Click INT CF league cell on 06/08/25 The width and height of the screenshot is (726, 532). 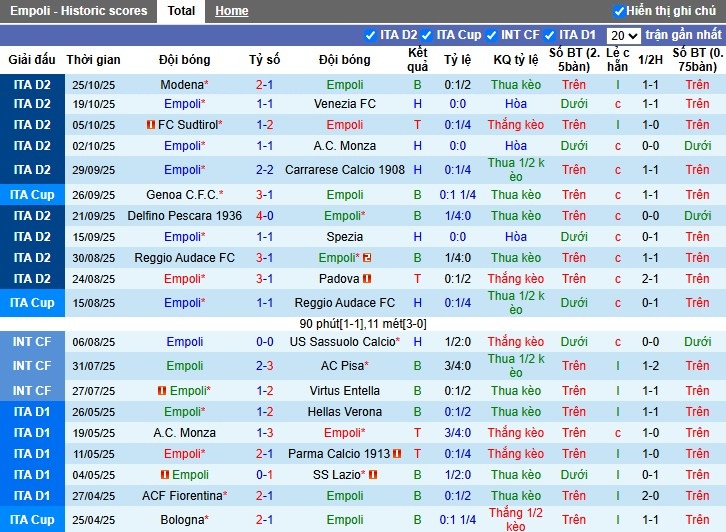pyautogui.click(x=32, y=342)
